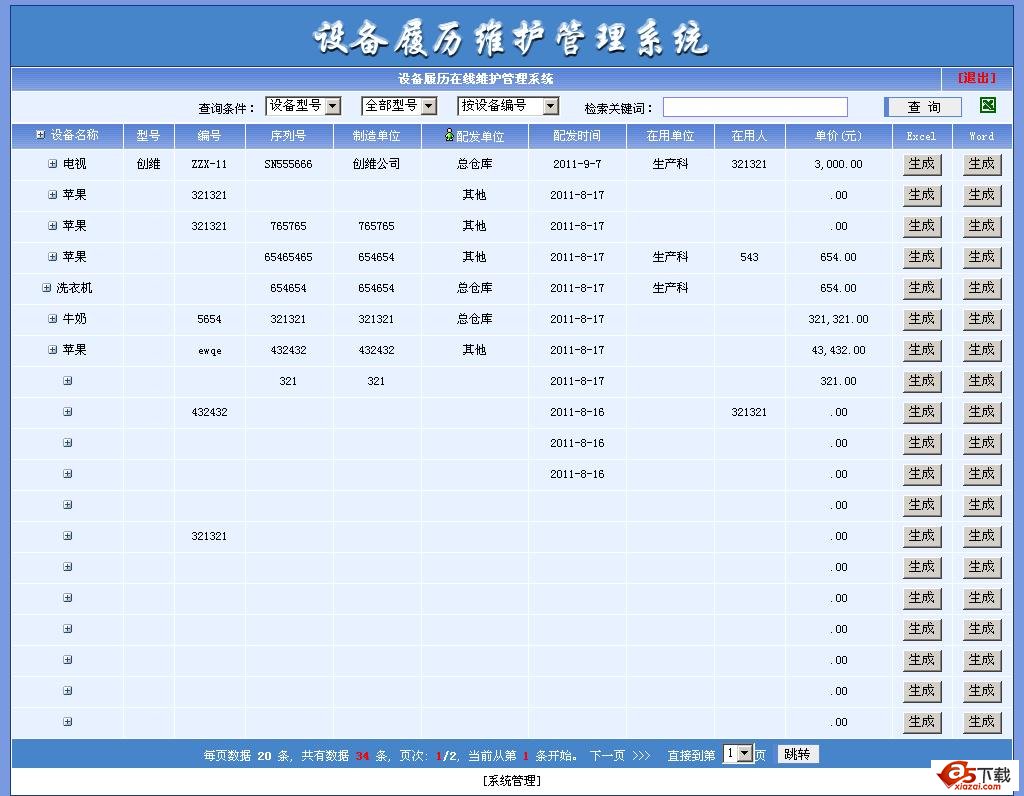Image resolution: width=1024 pixels, height=796 pixels.
Task: Expand the 电视 device row
Action: pos(51,163)
